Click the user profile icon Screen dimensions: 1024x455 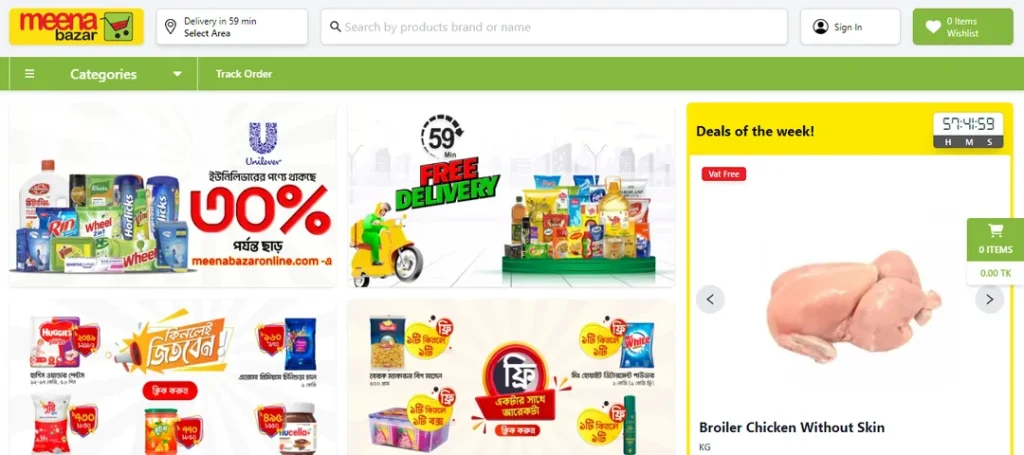[x=820, y=27]
